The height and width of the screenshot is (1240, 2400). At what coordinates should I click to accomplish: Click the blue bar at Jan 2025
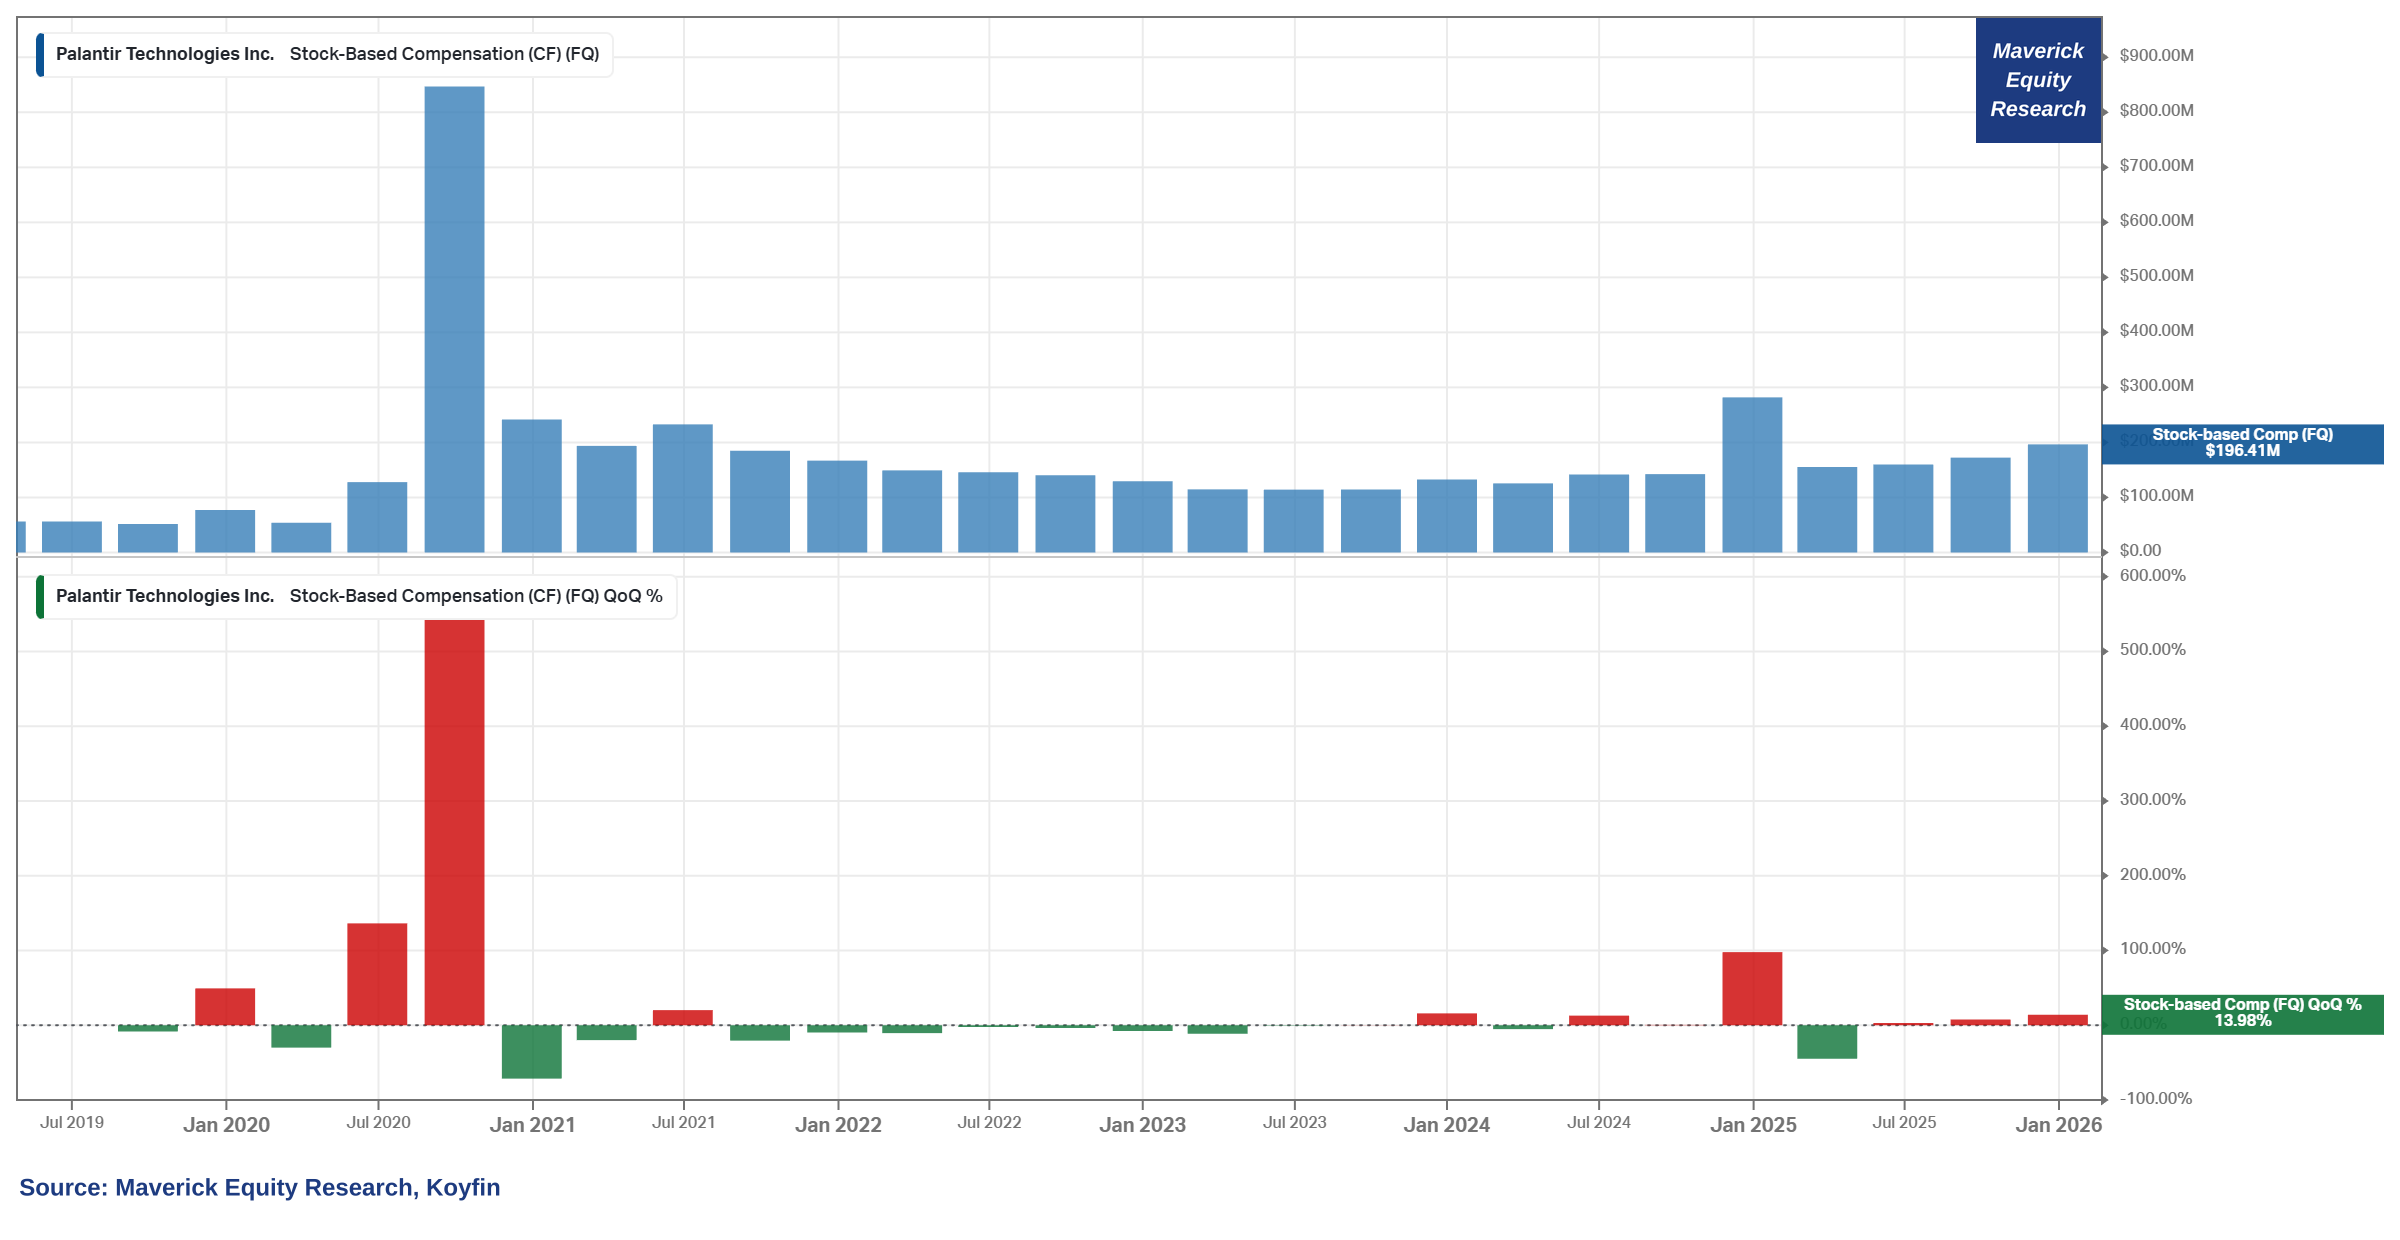(1752, 475)
